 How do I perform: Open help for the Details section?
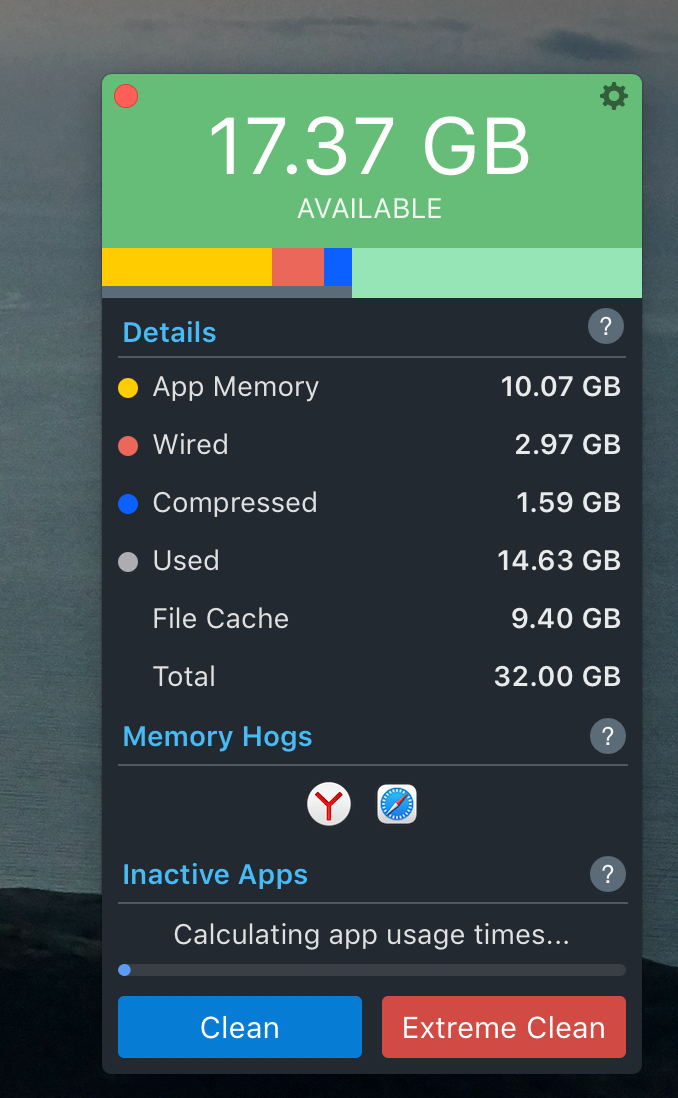606,327
